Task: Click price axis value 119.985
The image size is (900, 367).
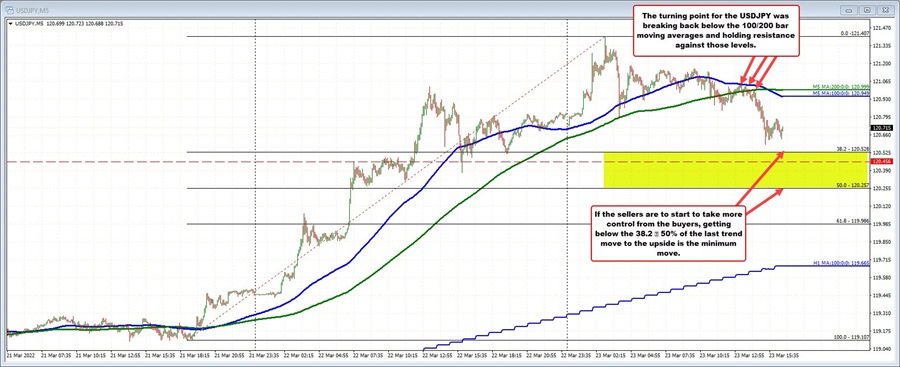Action: [882, 224]
